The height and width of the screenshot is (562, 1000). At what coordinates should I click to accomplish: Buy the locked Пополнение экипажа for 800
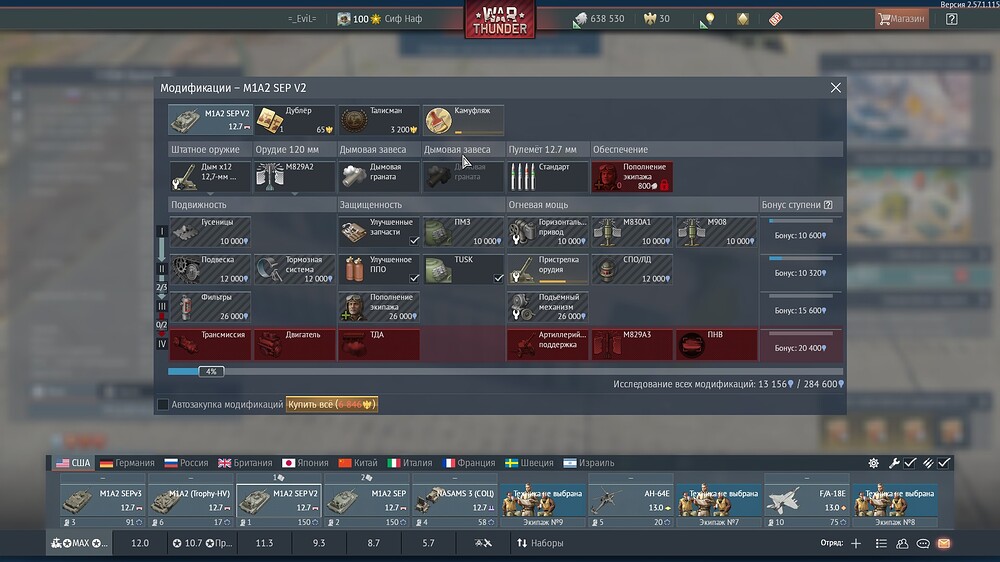tap(631, 177)
